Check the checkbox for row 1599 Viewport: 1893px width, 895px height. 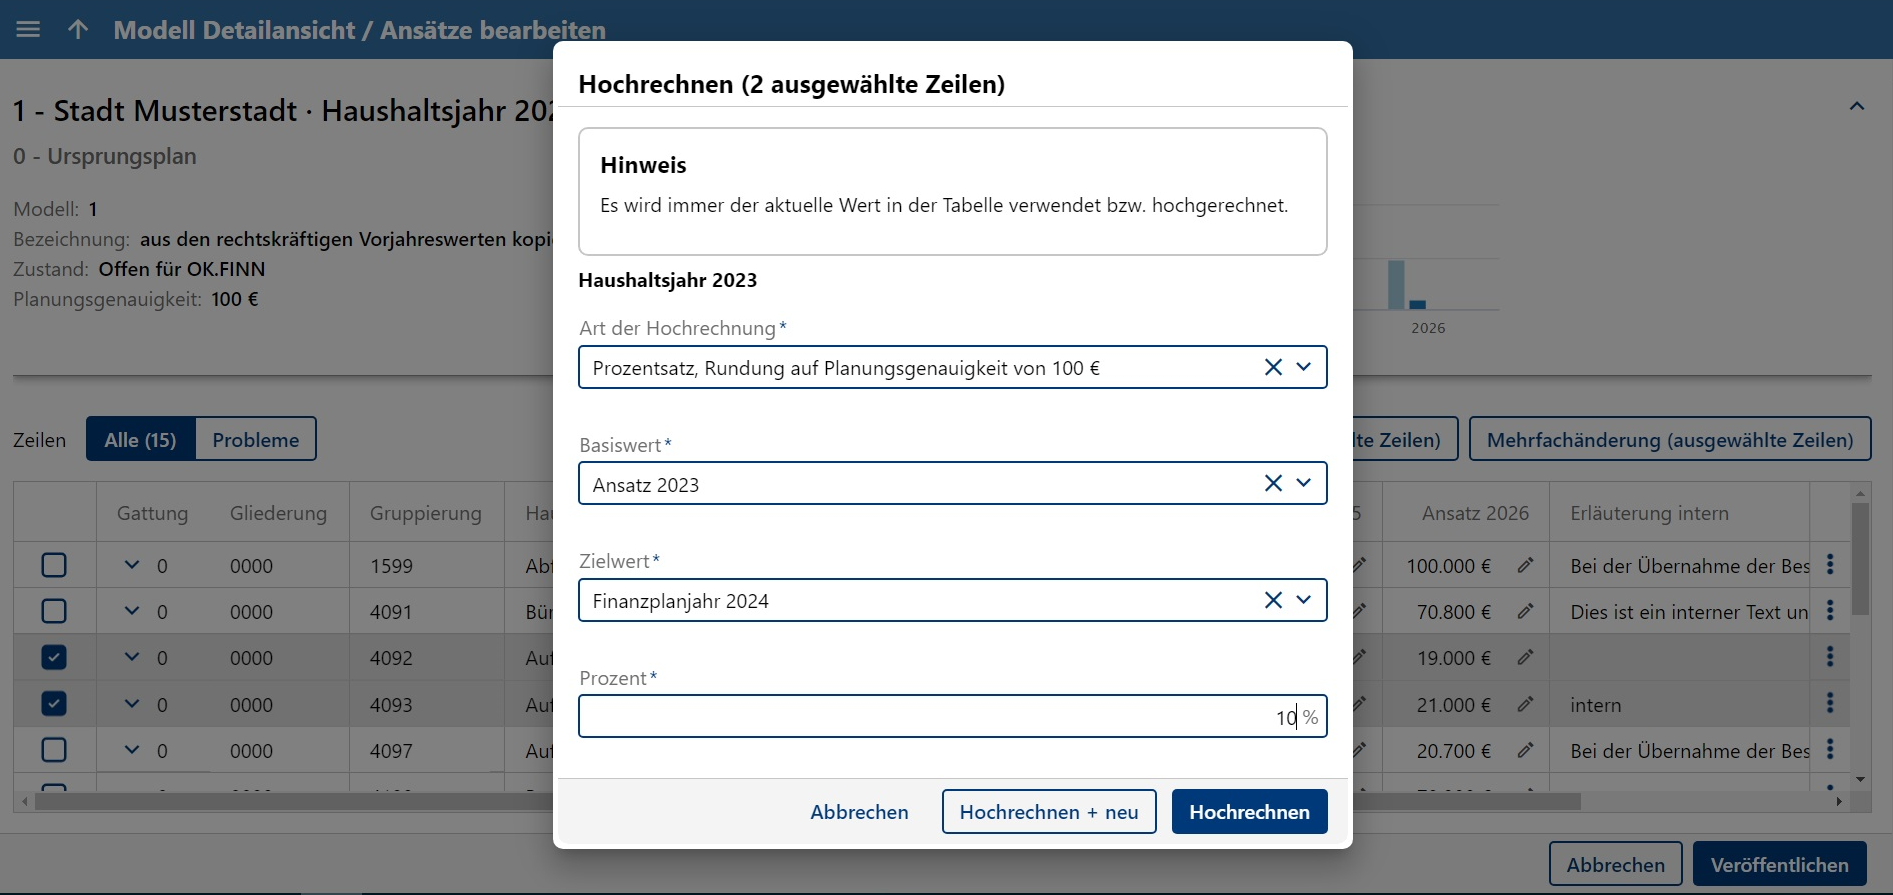pyautogui.click(x=54, y=565)
